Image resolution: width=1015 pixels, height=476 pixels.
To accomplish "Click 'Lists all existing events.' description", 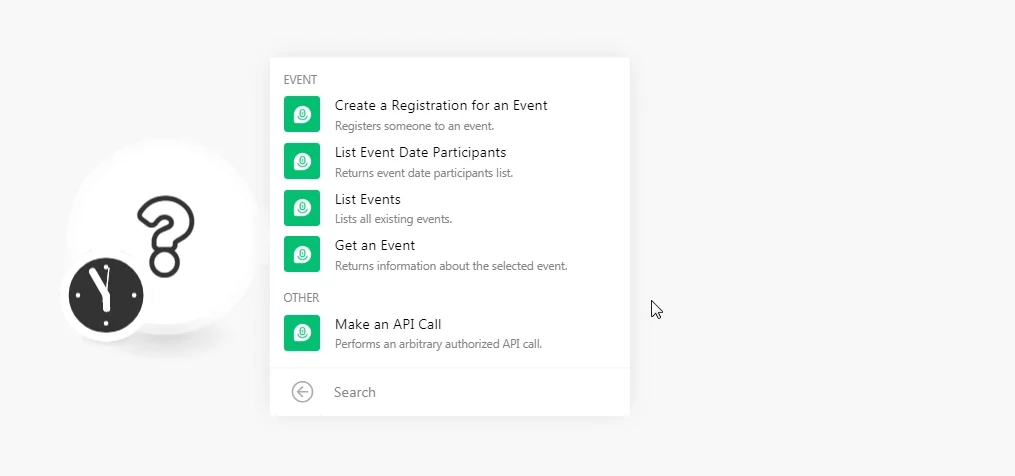I will (394, 219).
